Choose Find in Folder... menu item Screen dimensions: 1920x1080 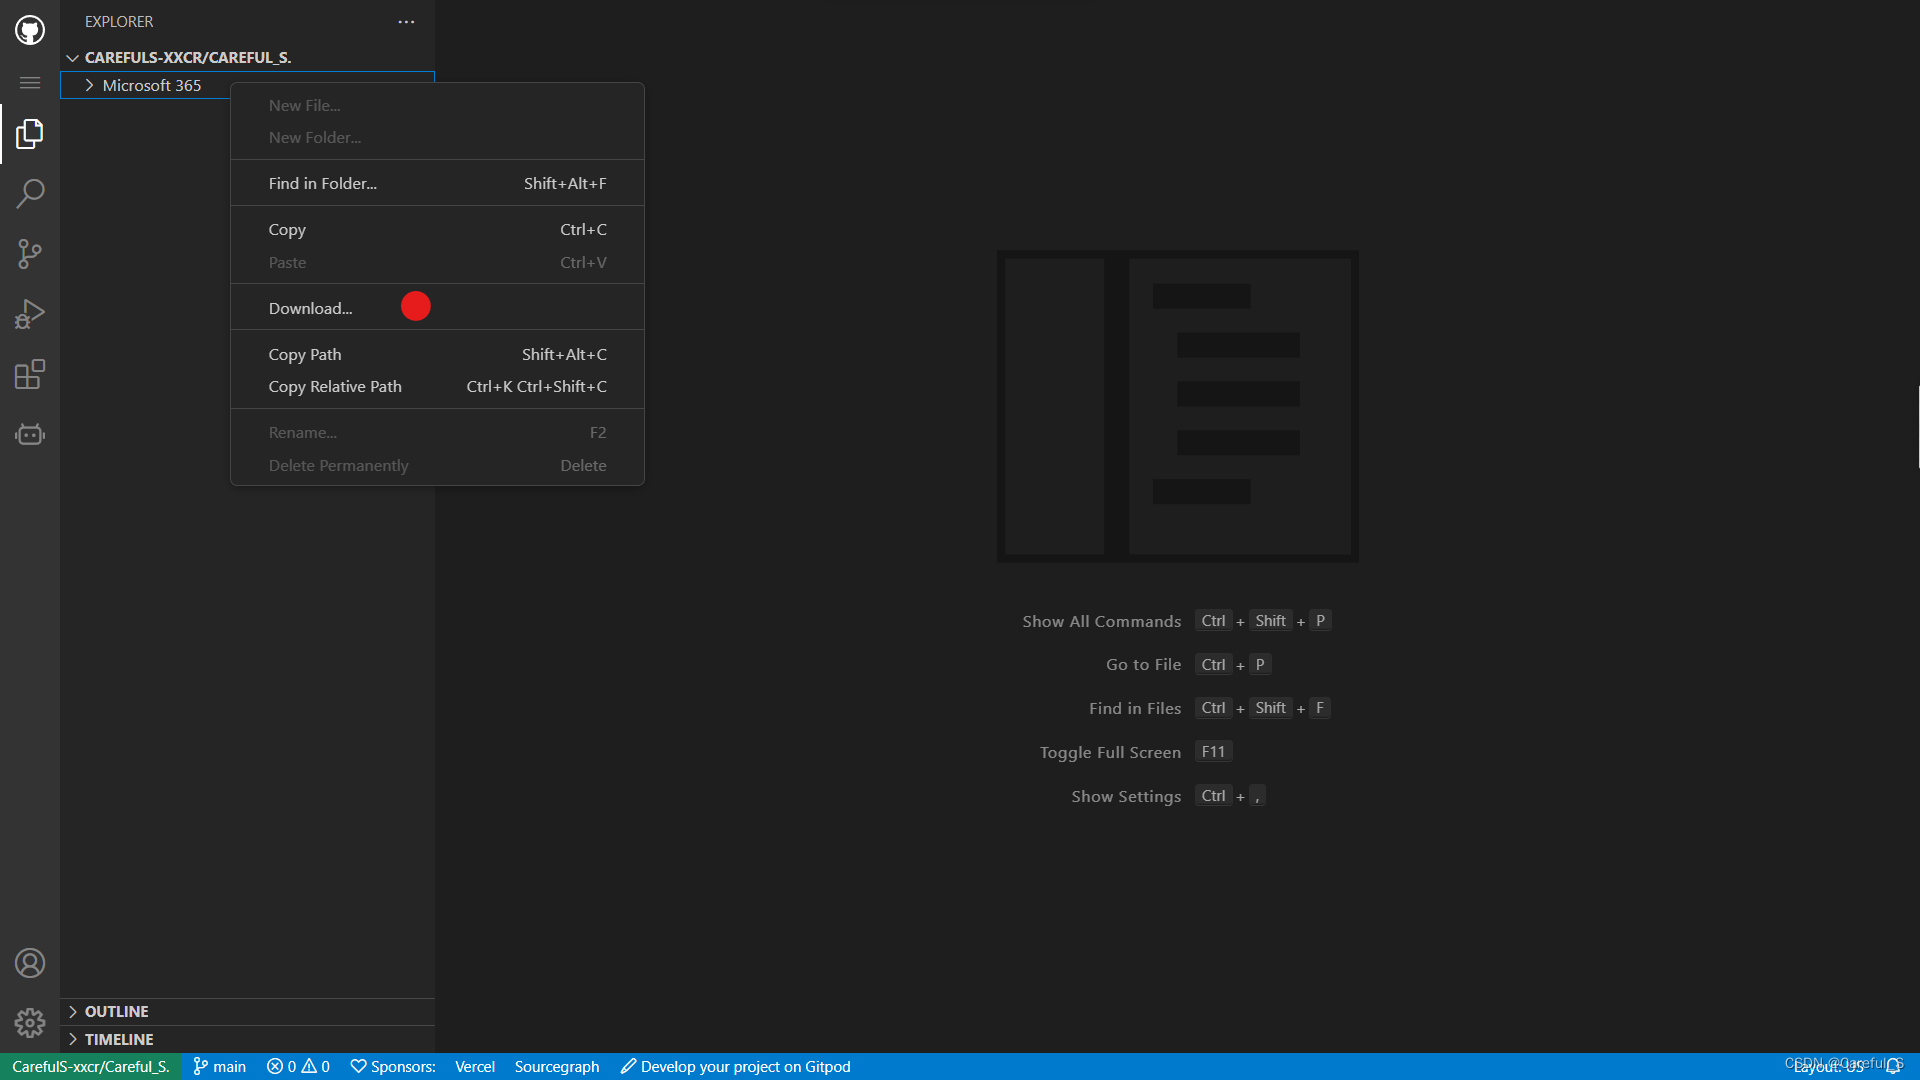(322, 184)
